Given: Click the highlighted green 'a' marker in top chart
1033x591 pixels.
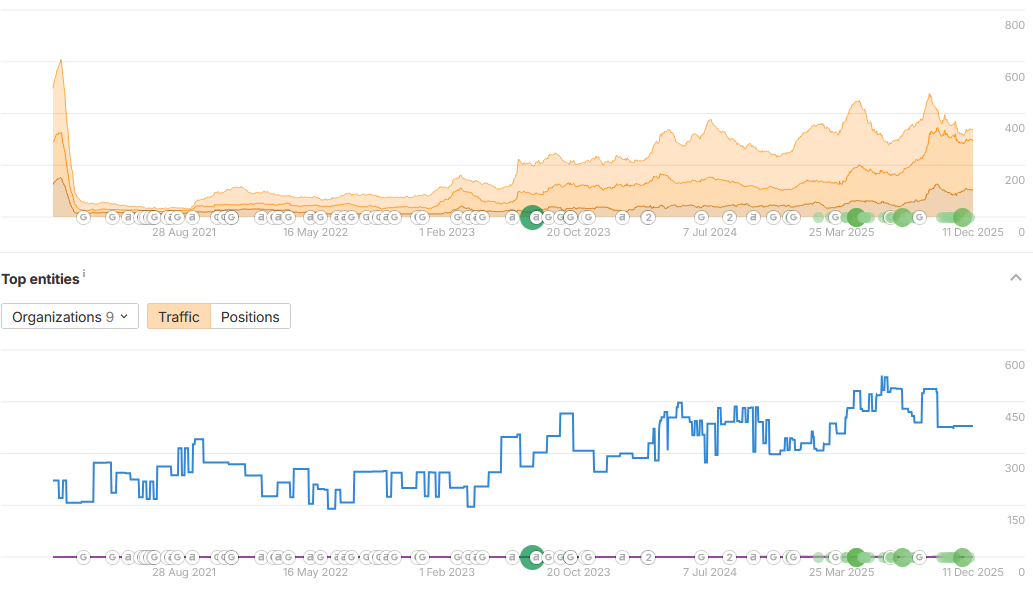Looking at the screenshot, I should pos(534,217).
